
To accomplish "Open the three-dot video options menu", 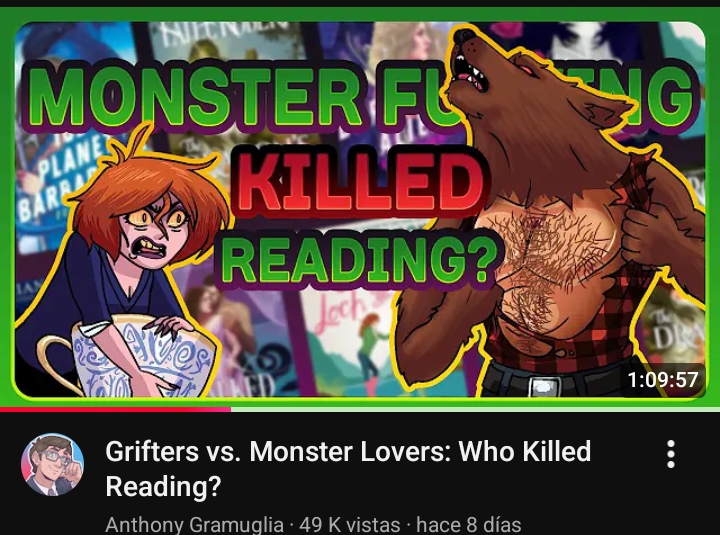I will pyautogui.click(x=671, y=454).
